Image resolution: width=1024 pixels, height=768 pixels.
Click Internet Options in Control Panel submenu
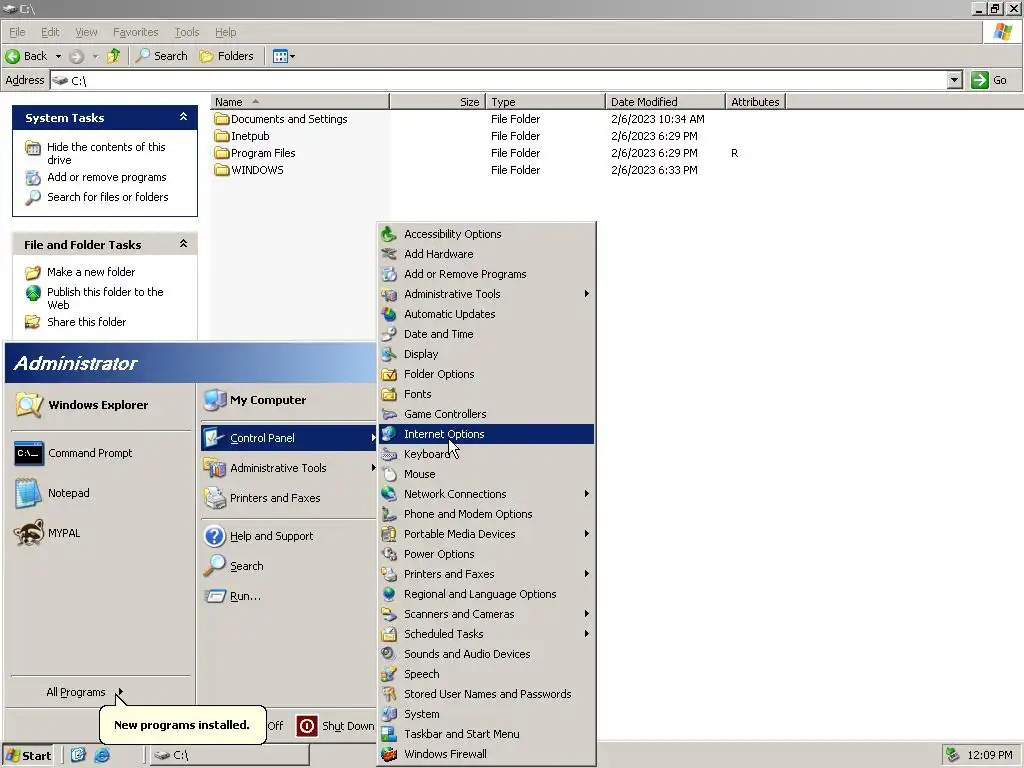tap(487, 434)
